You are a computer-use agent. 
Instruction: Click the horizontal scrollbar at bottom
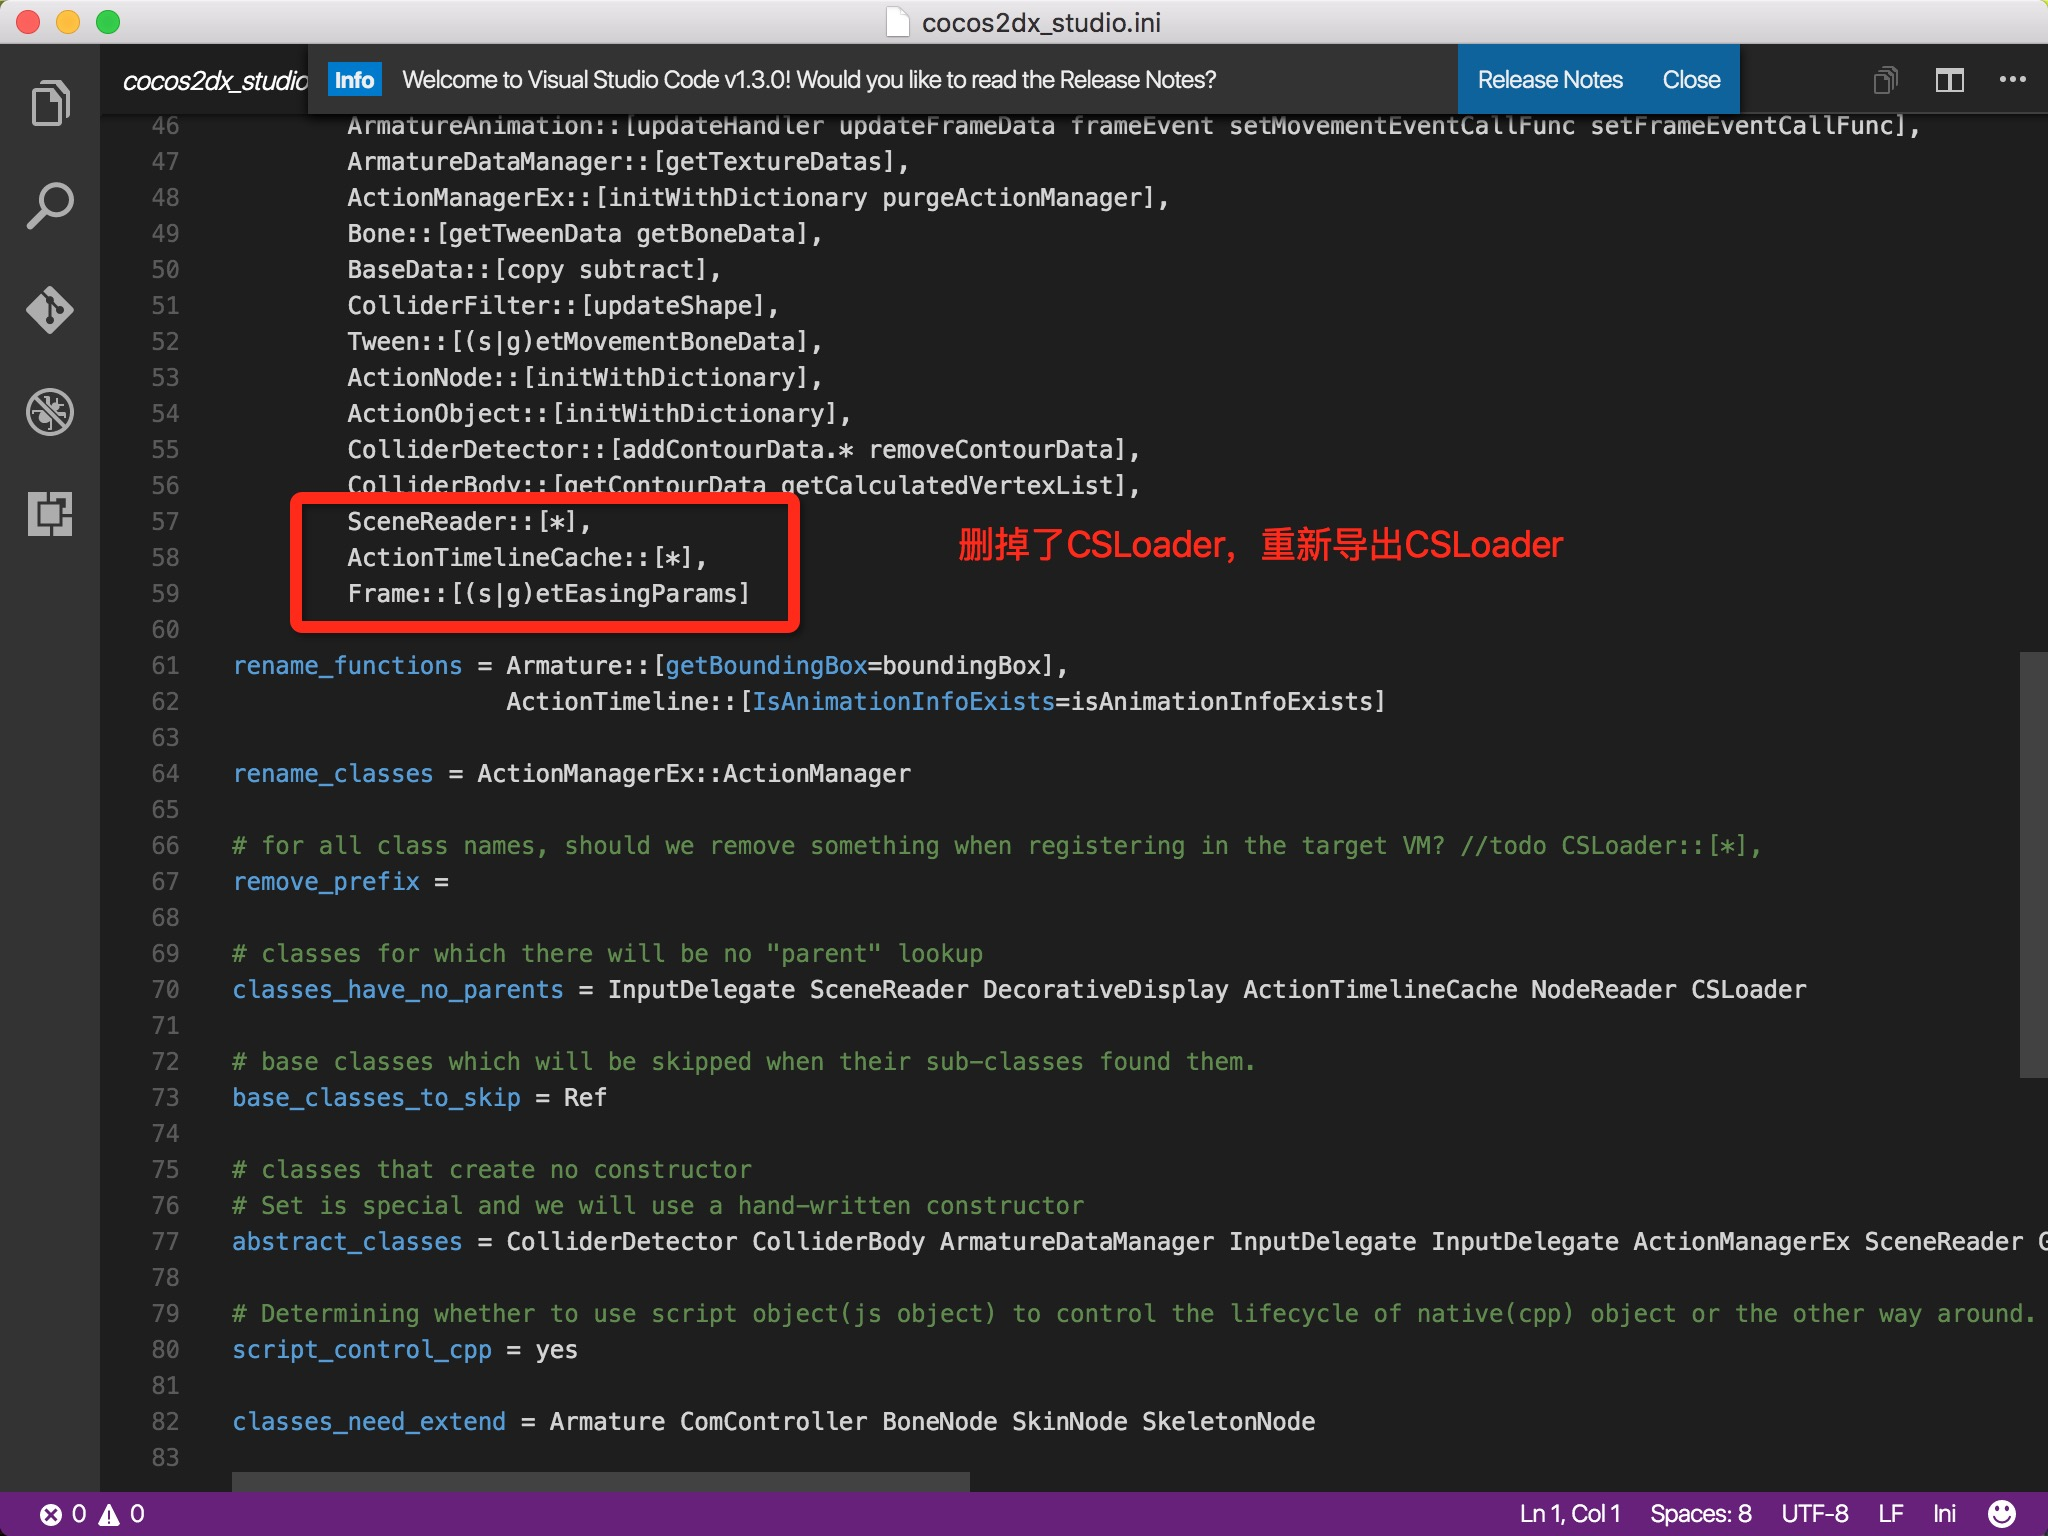click(x=600, y=1481)
